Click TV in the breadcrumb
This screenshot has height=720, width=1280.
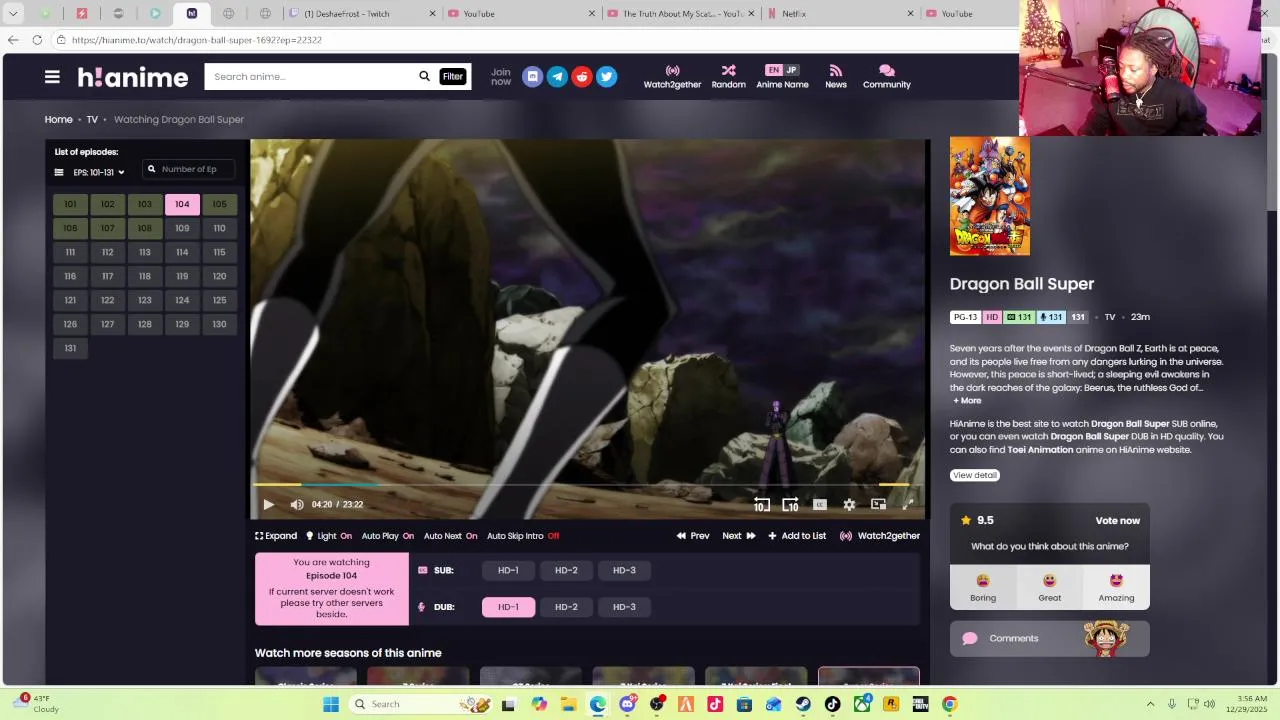click(x=92, y=119)
